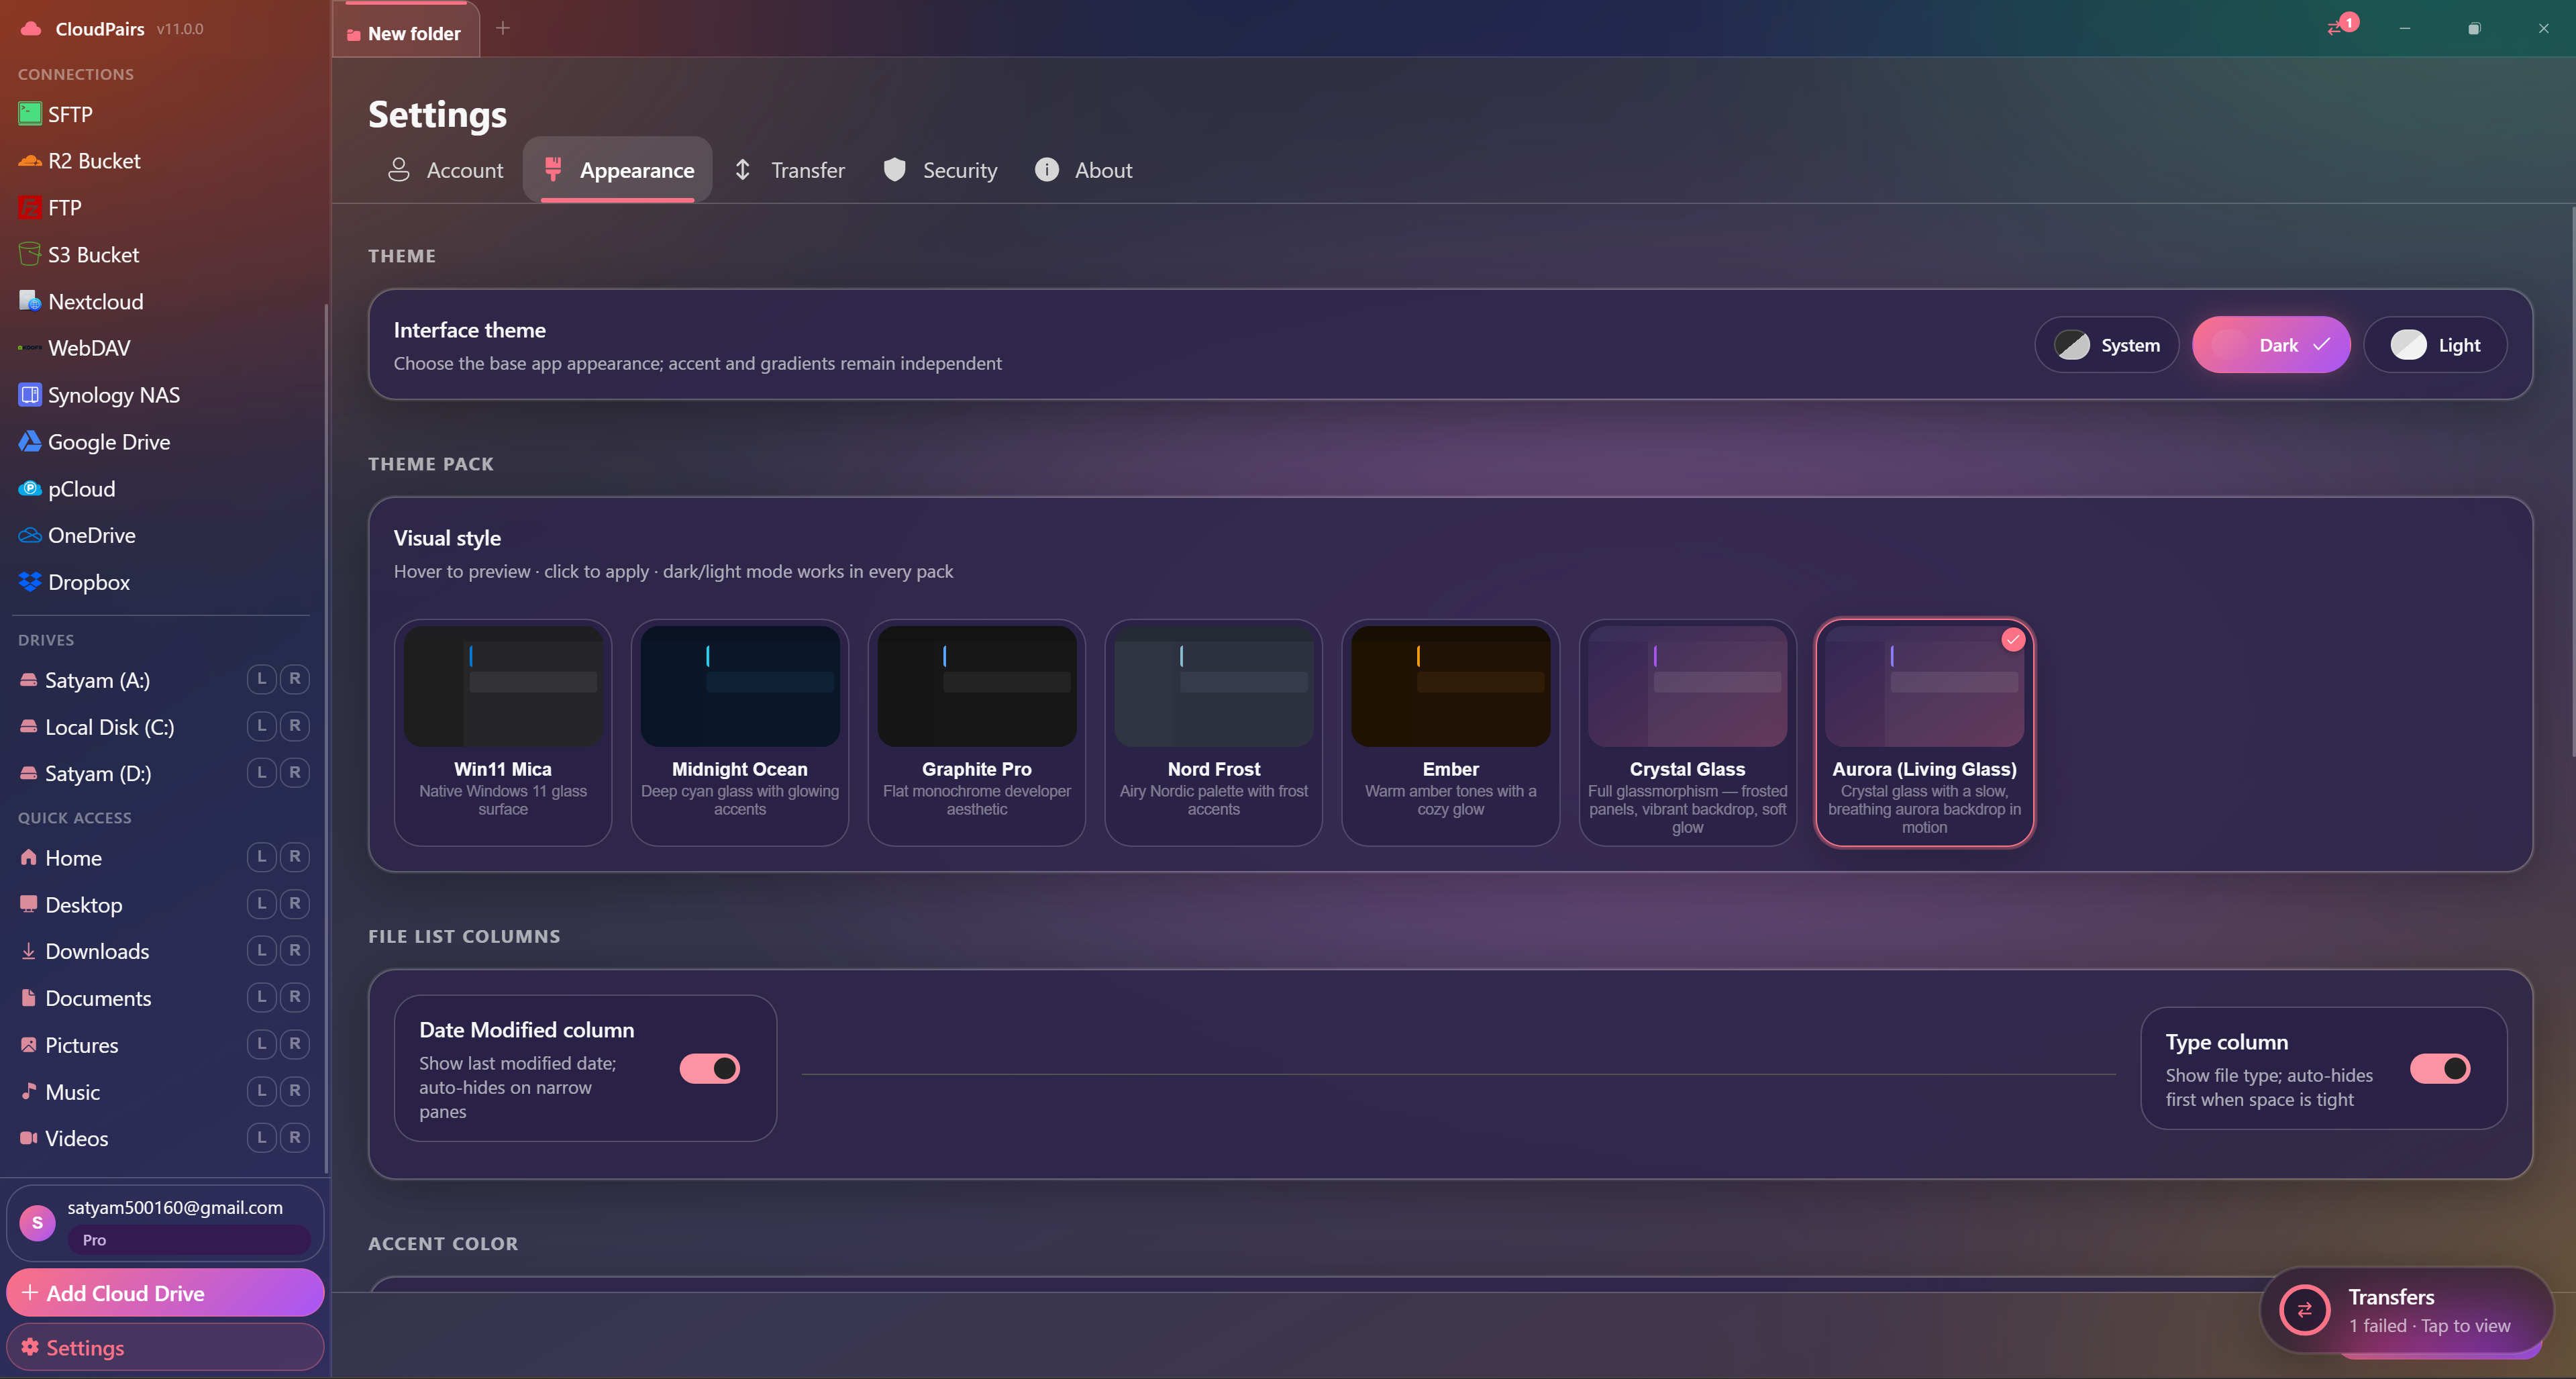Open the Downloads quick access folder
This screenshot has width=2576, height=1379.
[97, 951]
